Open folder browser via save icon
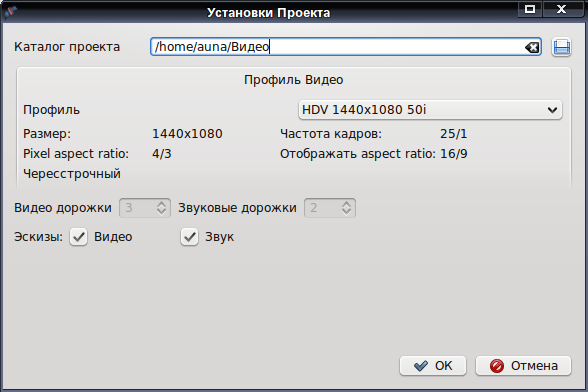Image resolution: width=588 pixels, height=392 pixels. 561,47
